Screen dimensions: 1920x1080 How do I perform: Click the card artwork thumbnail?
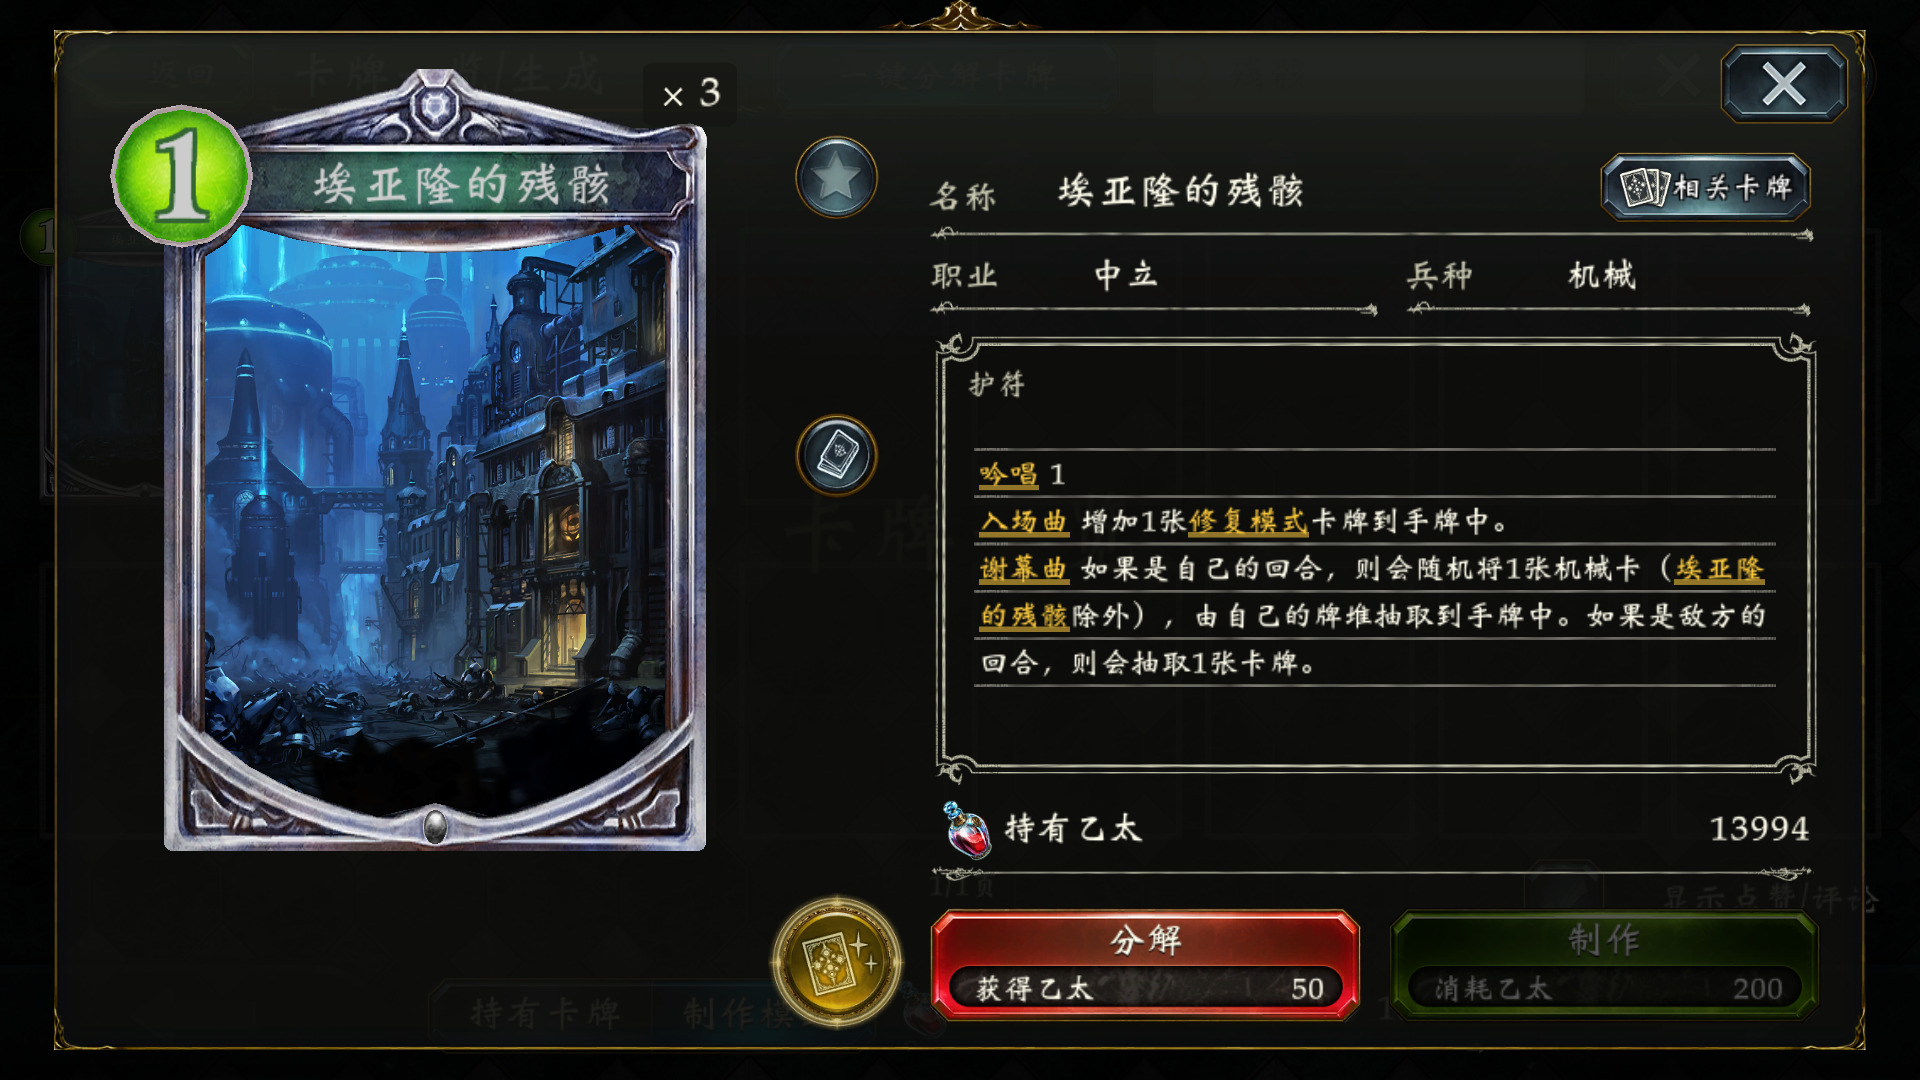[x=435, y=520]
